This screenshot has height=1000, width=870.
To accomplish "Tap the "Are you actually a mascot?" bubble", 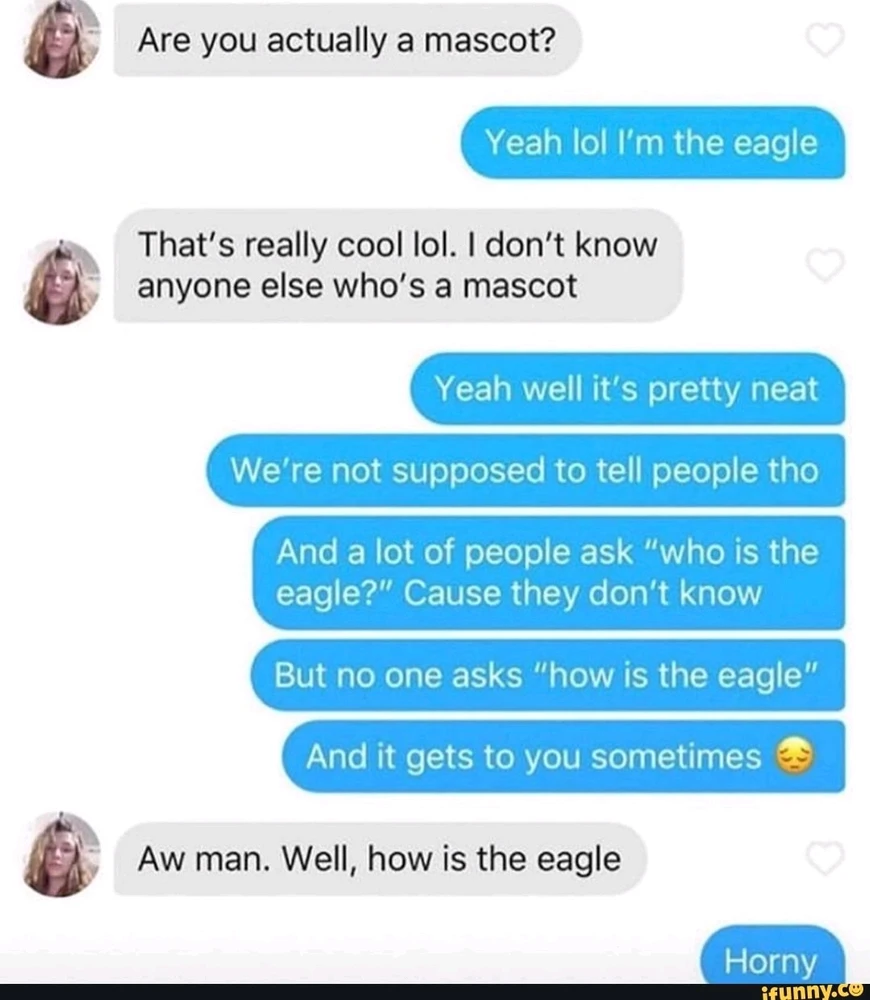I will 348,40.
